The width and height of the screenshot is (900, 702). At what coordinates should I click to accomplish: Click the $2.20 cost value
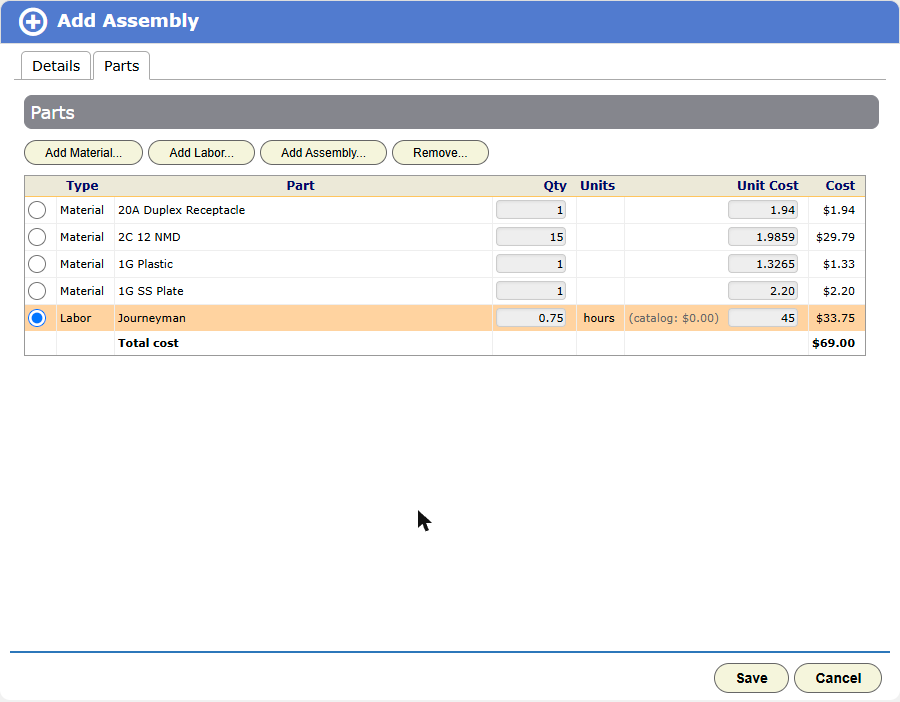839,291
